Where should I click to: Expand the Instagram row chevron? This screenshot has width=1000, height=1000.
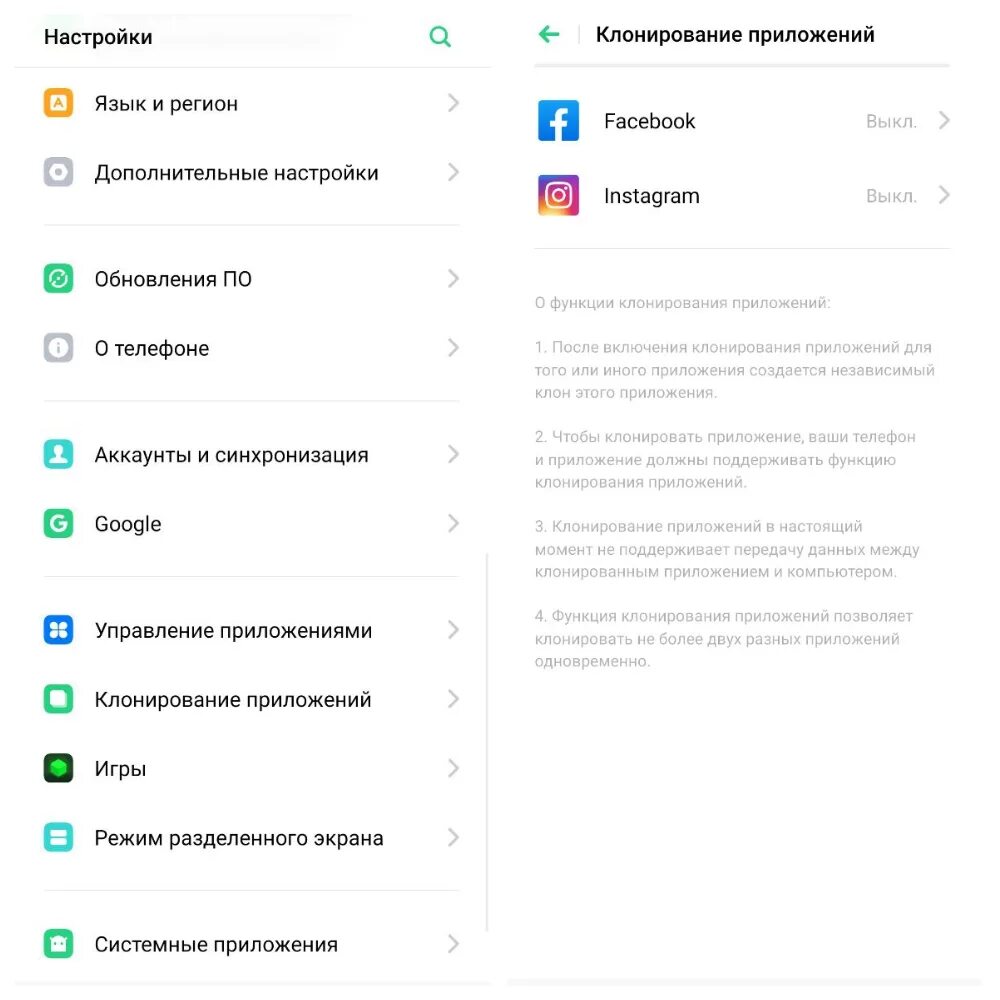pyautogui.click(x=945, y=195)
